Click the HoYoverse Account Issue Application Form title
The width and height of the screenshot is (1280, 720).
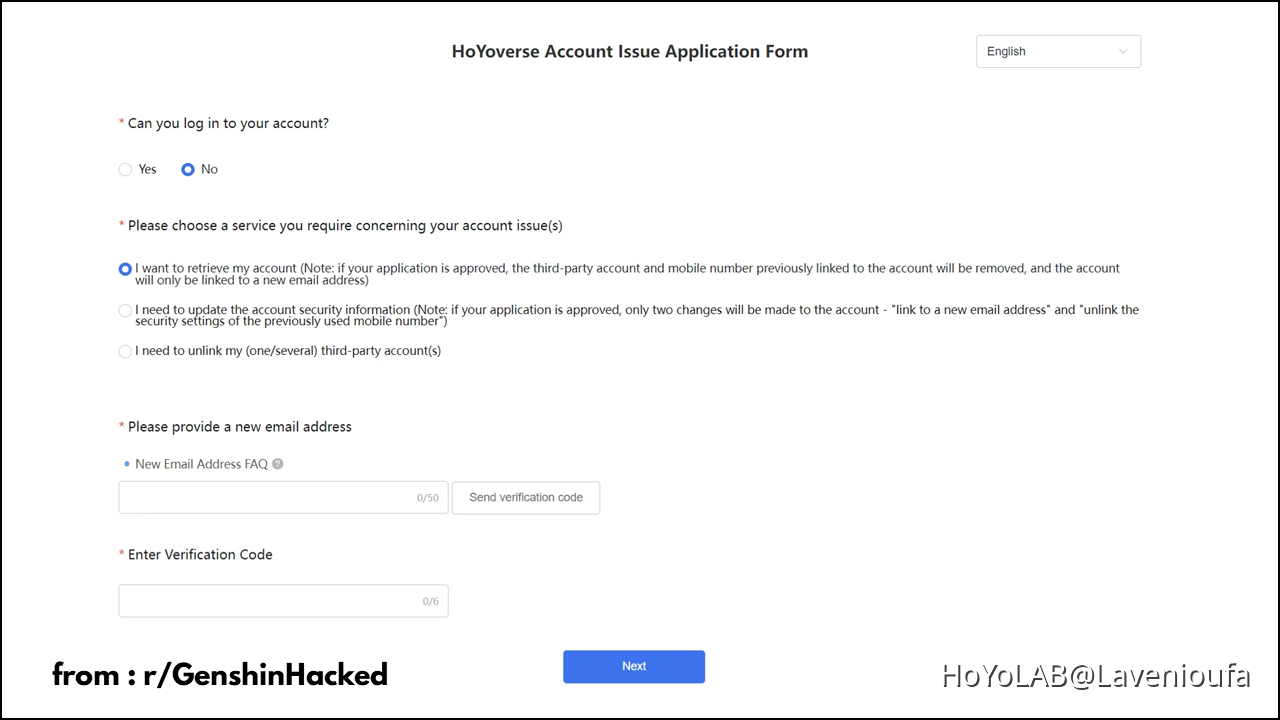tap(629, 51)
